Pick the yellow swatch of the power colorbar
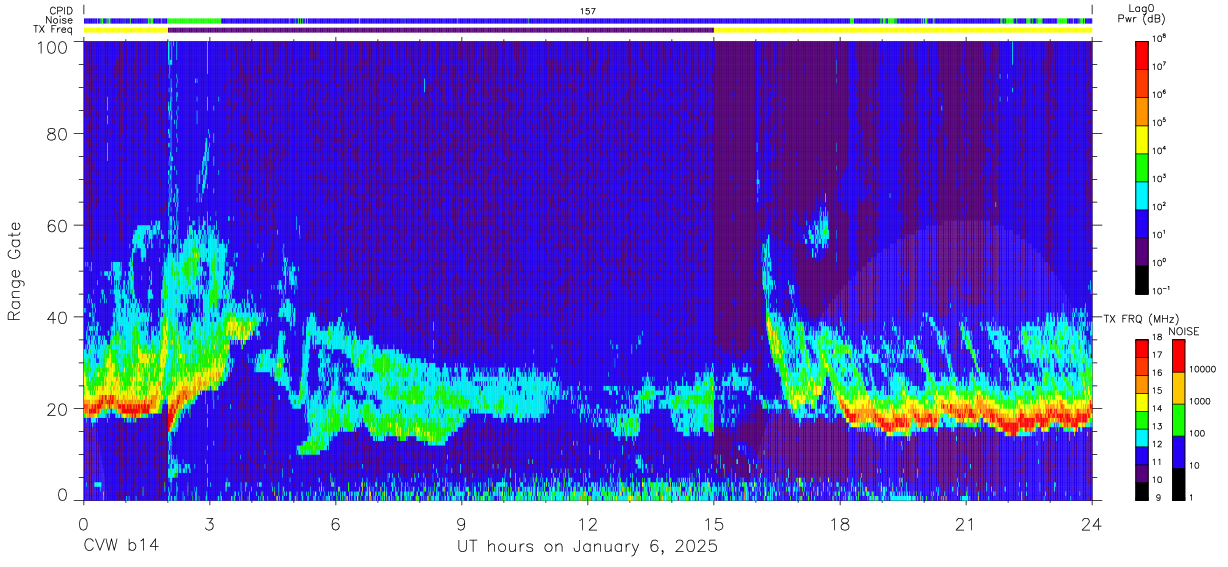Viewport: 1228px width, 567px height. [1143, 138]
